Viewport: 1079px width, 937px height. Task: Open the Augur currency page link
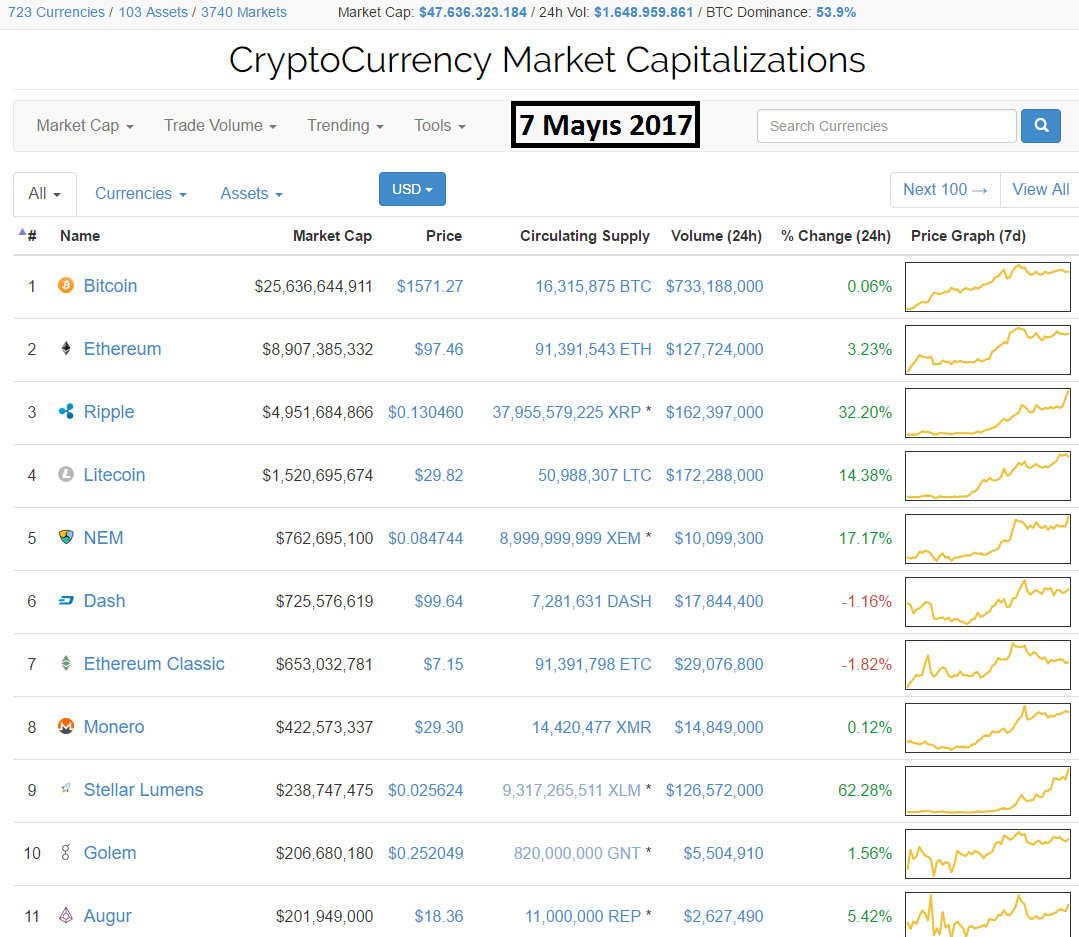(107, 916)
